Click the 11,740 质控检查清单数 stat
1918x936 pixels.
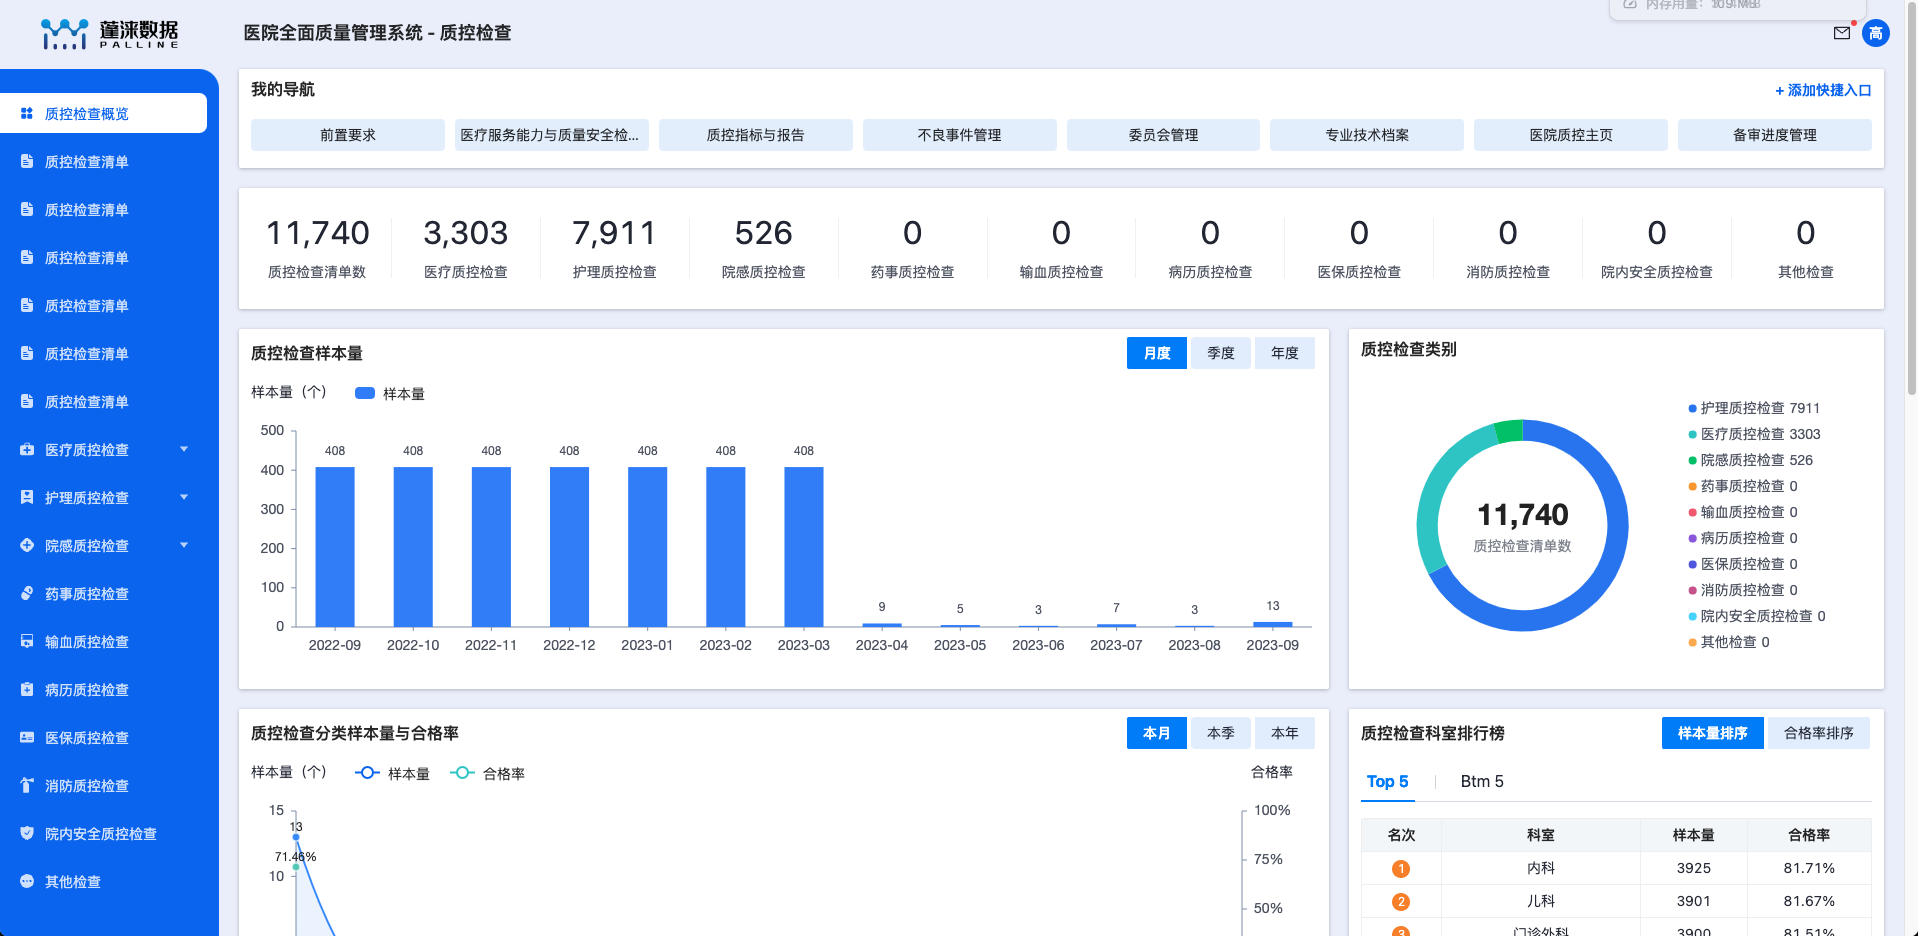coord(317,248)
